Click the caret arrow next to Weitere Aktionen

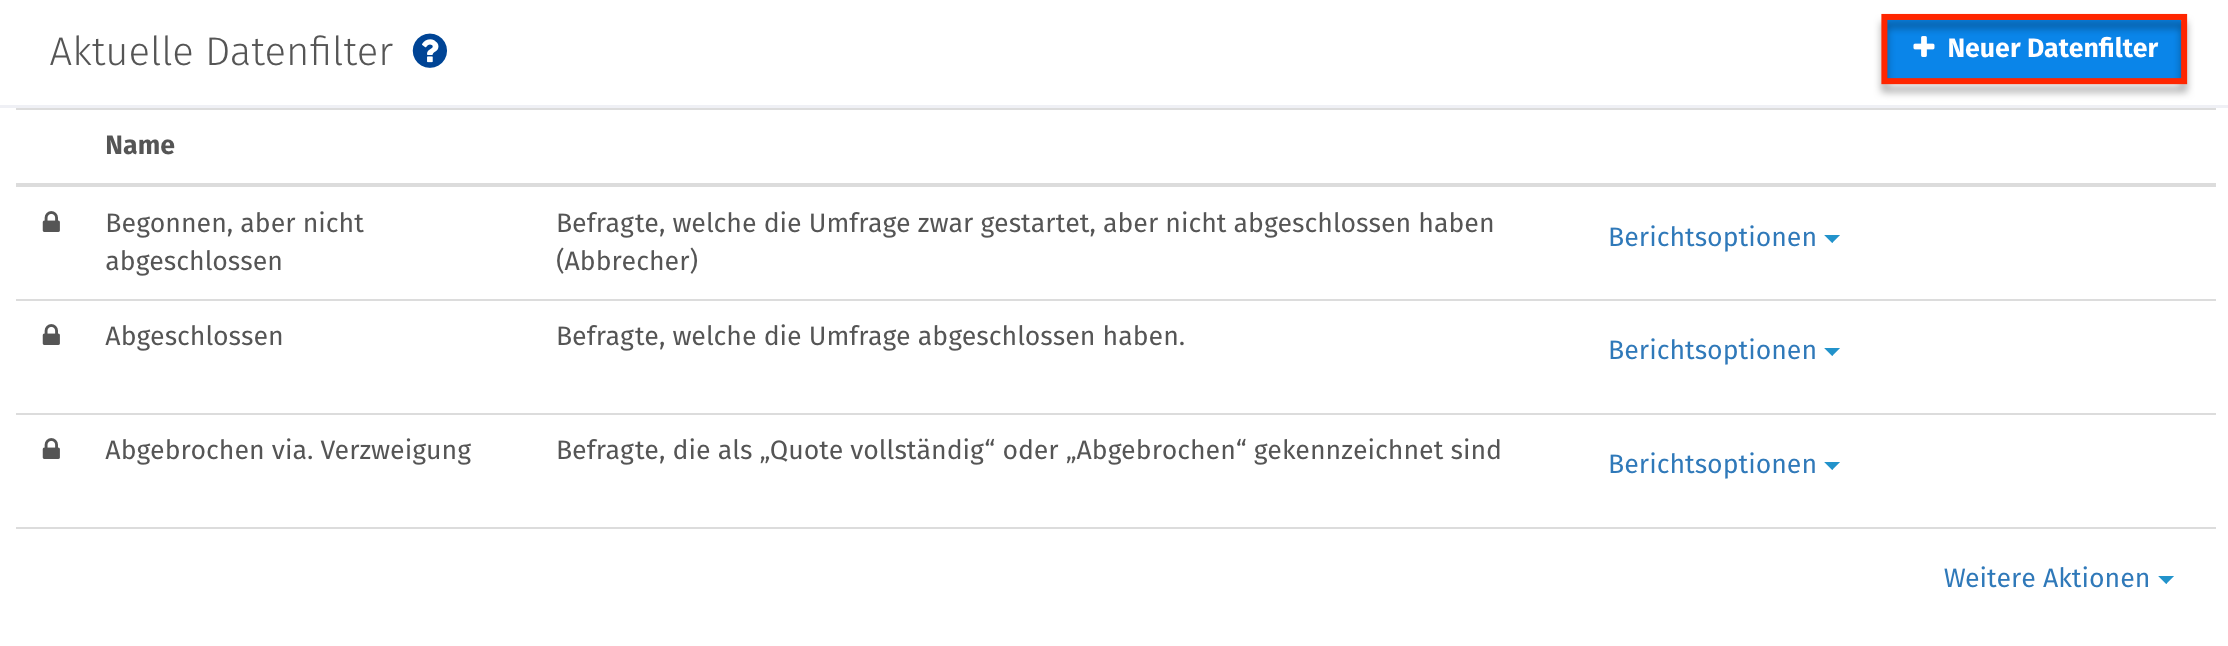pos(2166,580)
